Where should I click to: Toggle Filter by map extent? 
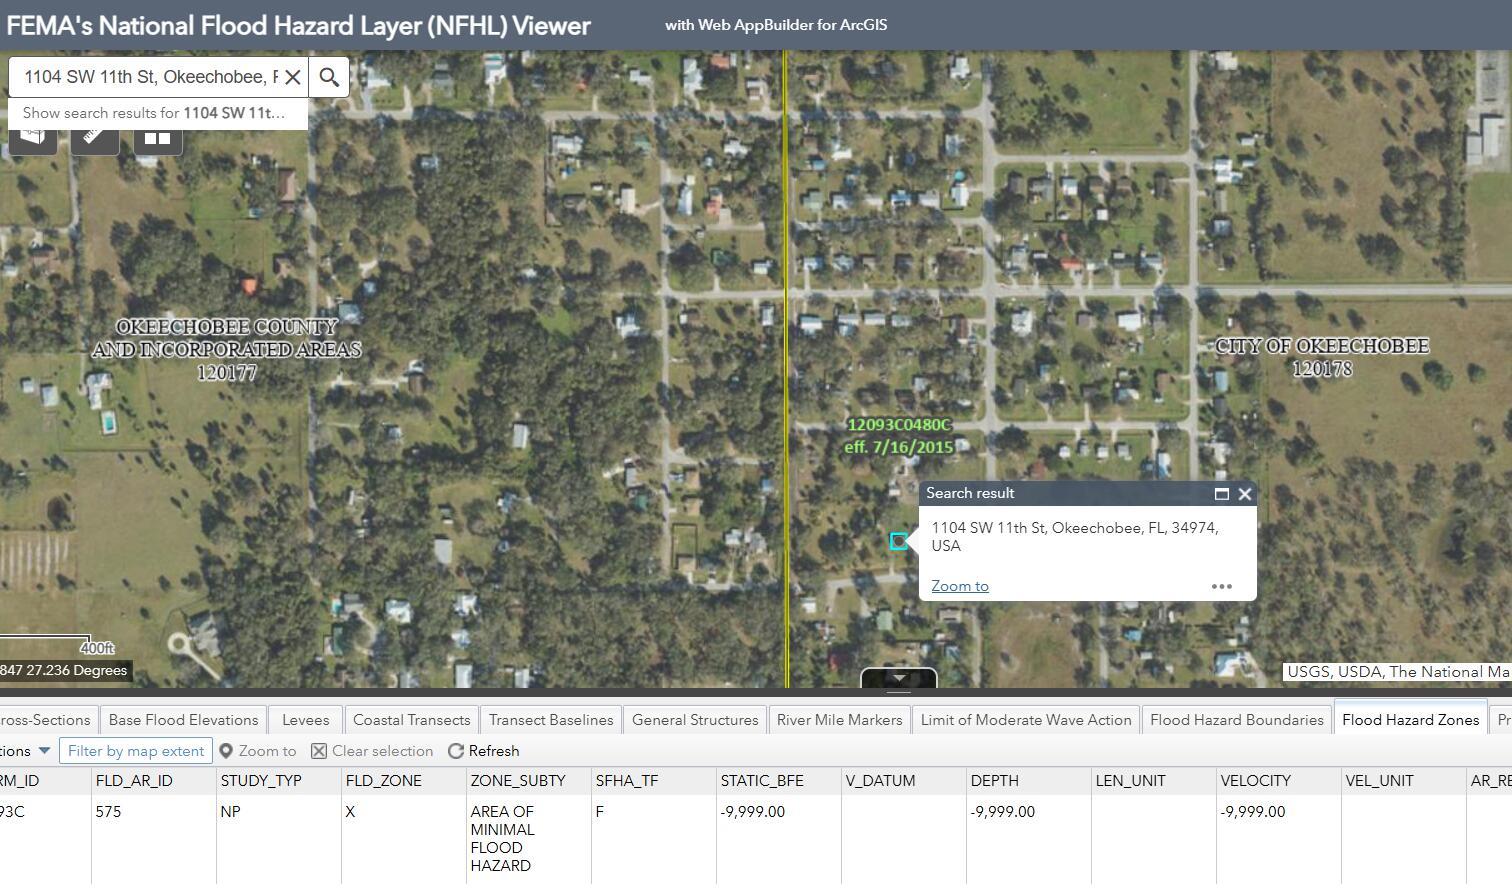click(x=136, y=751)
